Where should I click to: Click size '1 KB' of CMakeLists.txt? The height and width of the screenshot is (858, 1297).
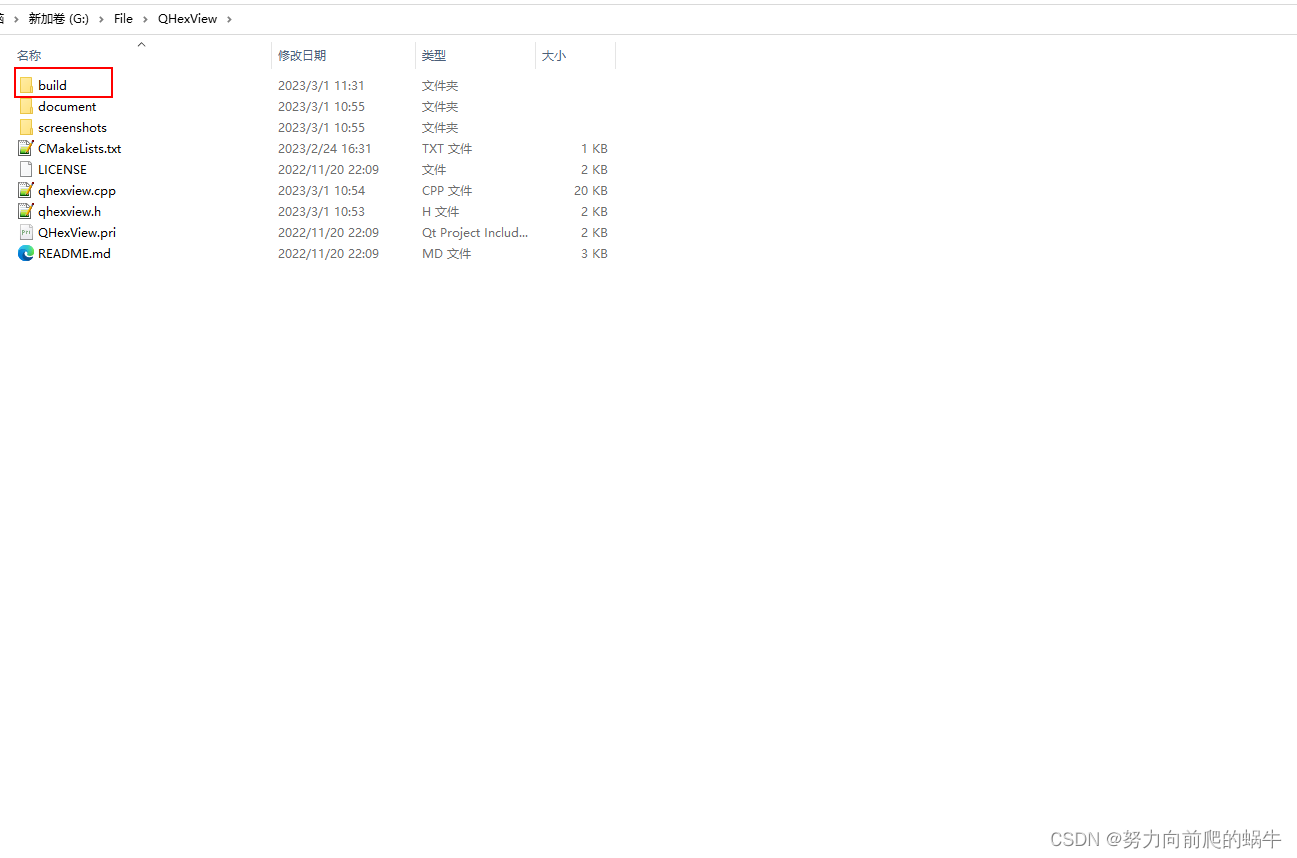(594, 148)
